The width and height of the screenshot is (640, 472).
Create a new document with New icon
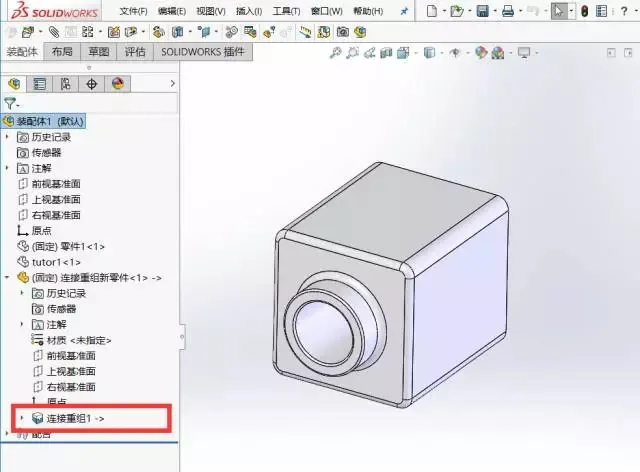click(x=431, y=11)
